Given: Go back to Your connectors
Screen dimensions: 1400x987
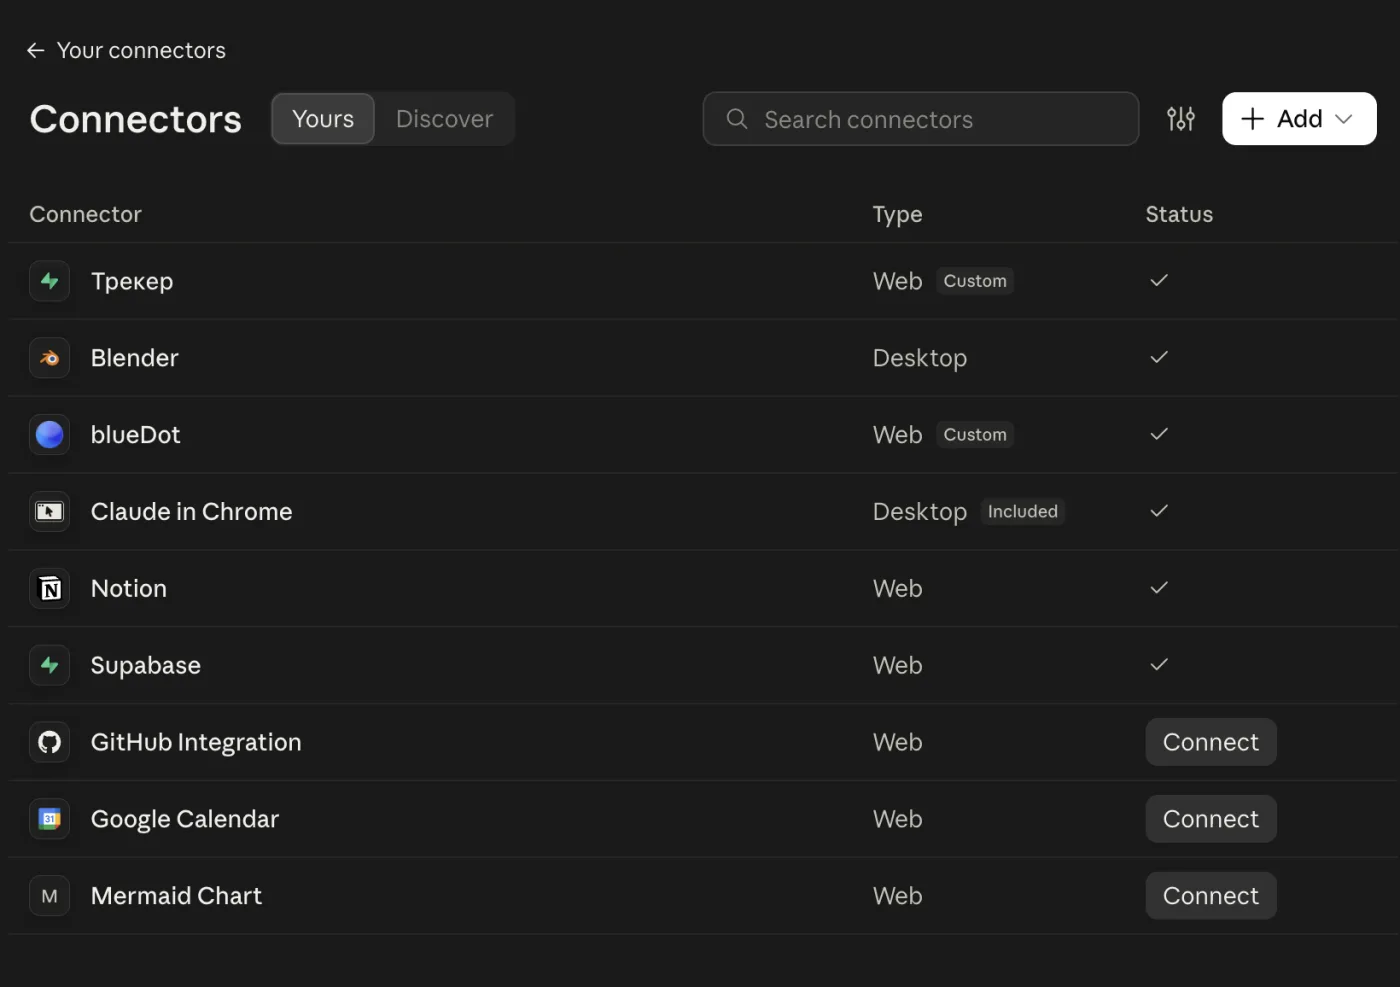Looking at the screenshot, I should (x=126, y=50).
